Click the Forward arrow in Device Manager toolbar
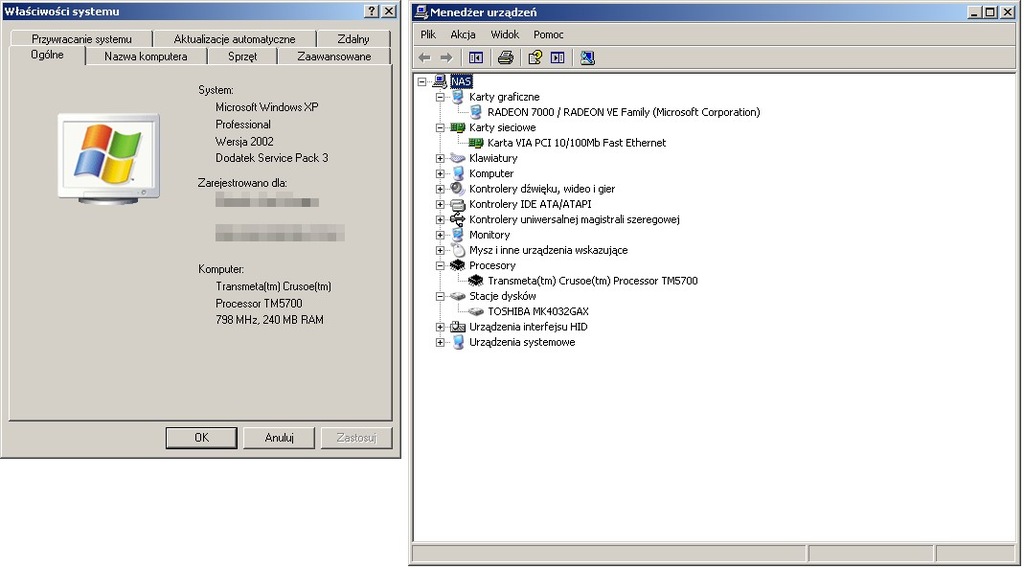This screenshot has width=1024, height=569. click(x=446, y=57)
